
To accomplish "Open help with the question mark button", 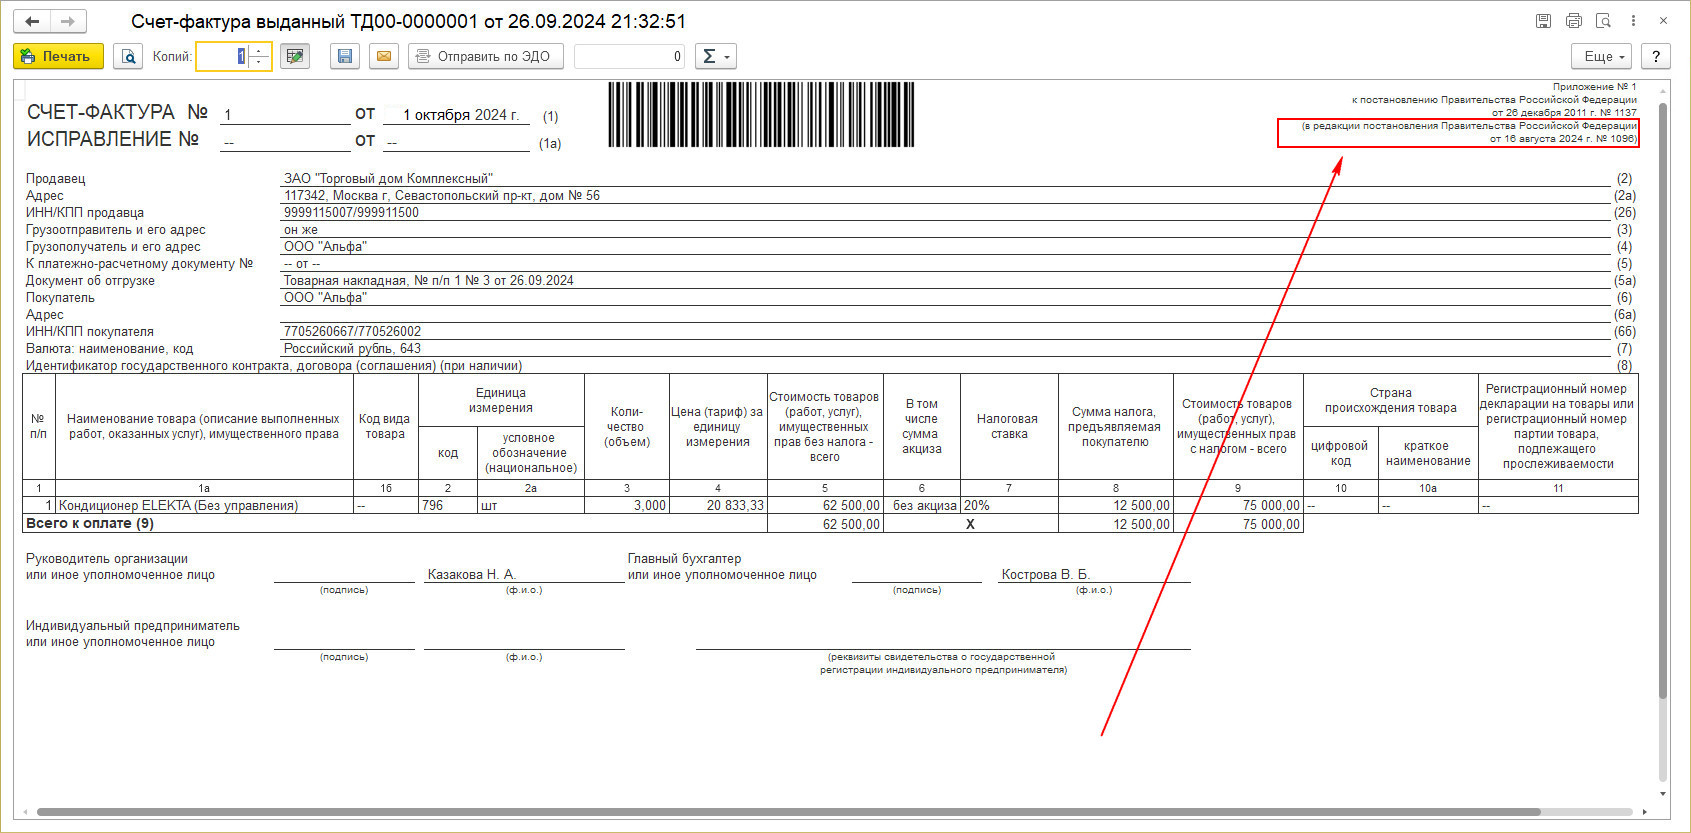I will (1656, 57).
